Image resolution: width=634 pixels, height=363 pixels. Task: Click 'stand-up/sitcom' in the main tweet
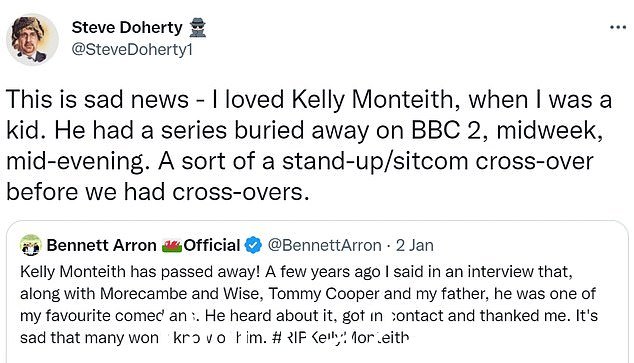click(375, 161)
